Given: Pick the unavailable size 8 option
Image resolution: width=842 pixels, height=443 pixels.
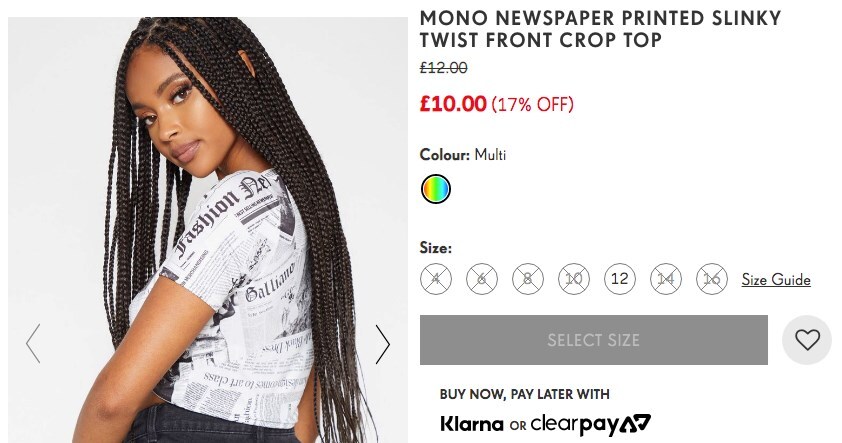Looking at the screenshot, I should (x=528, y=279).
